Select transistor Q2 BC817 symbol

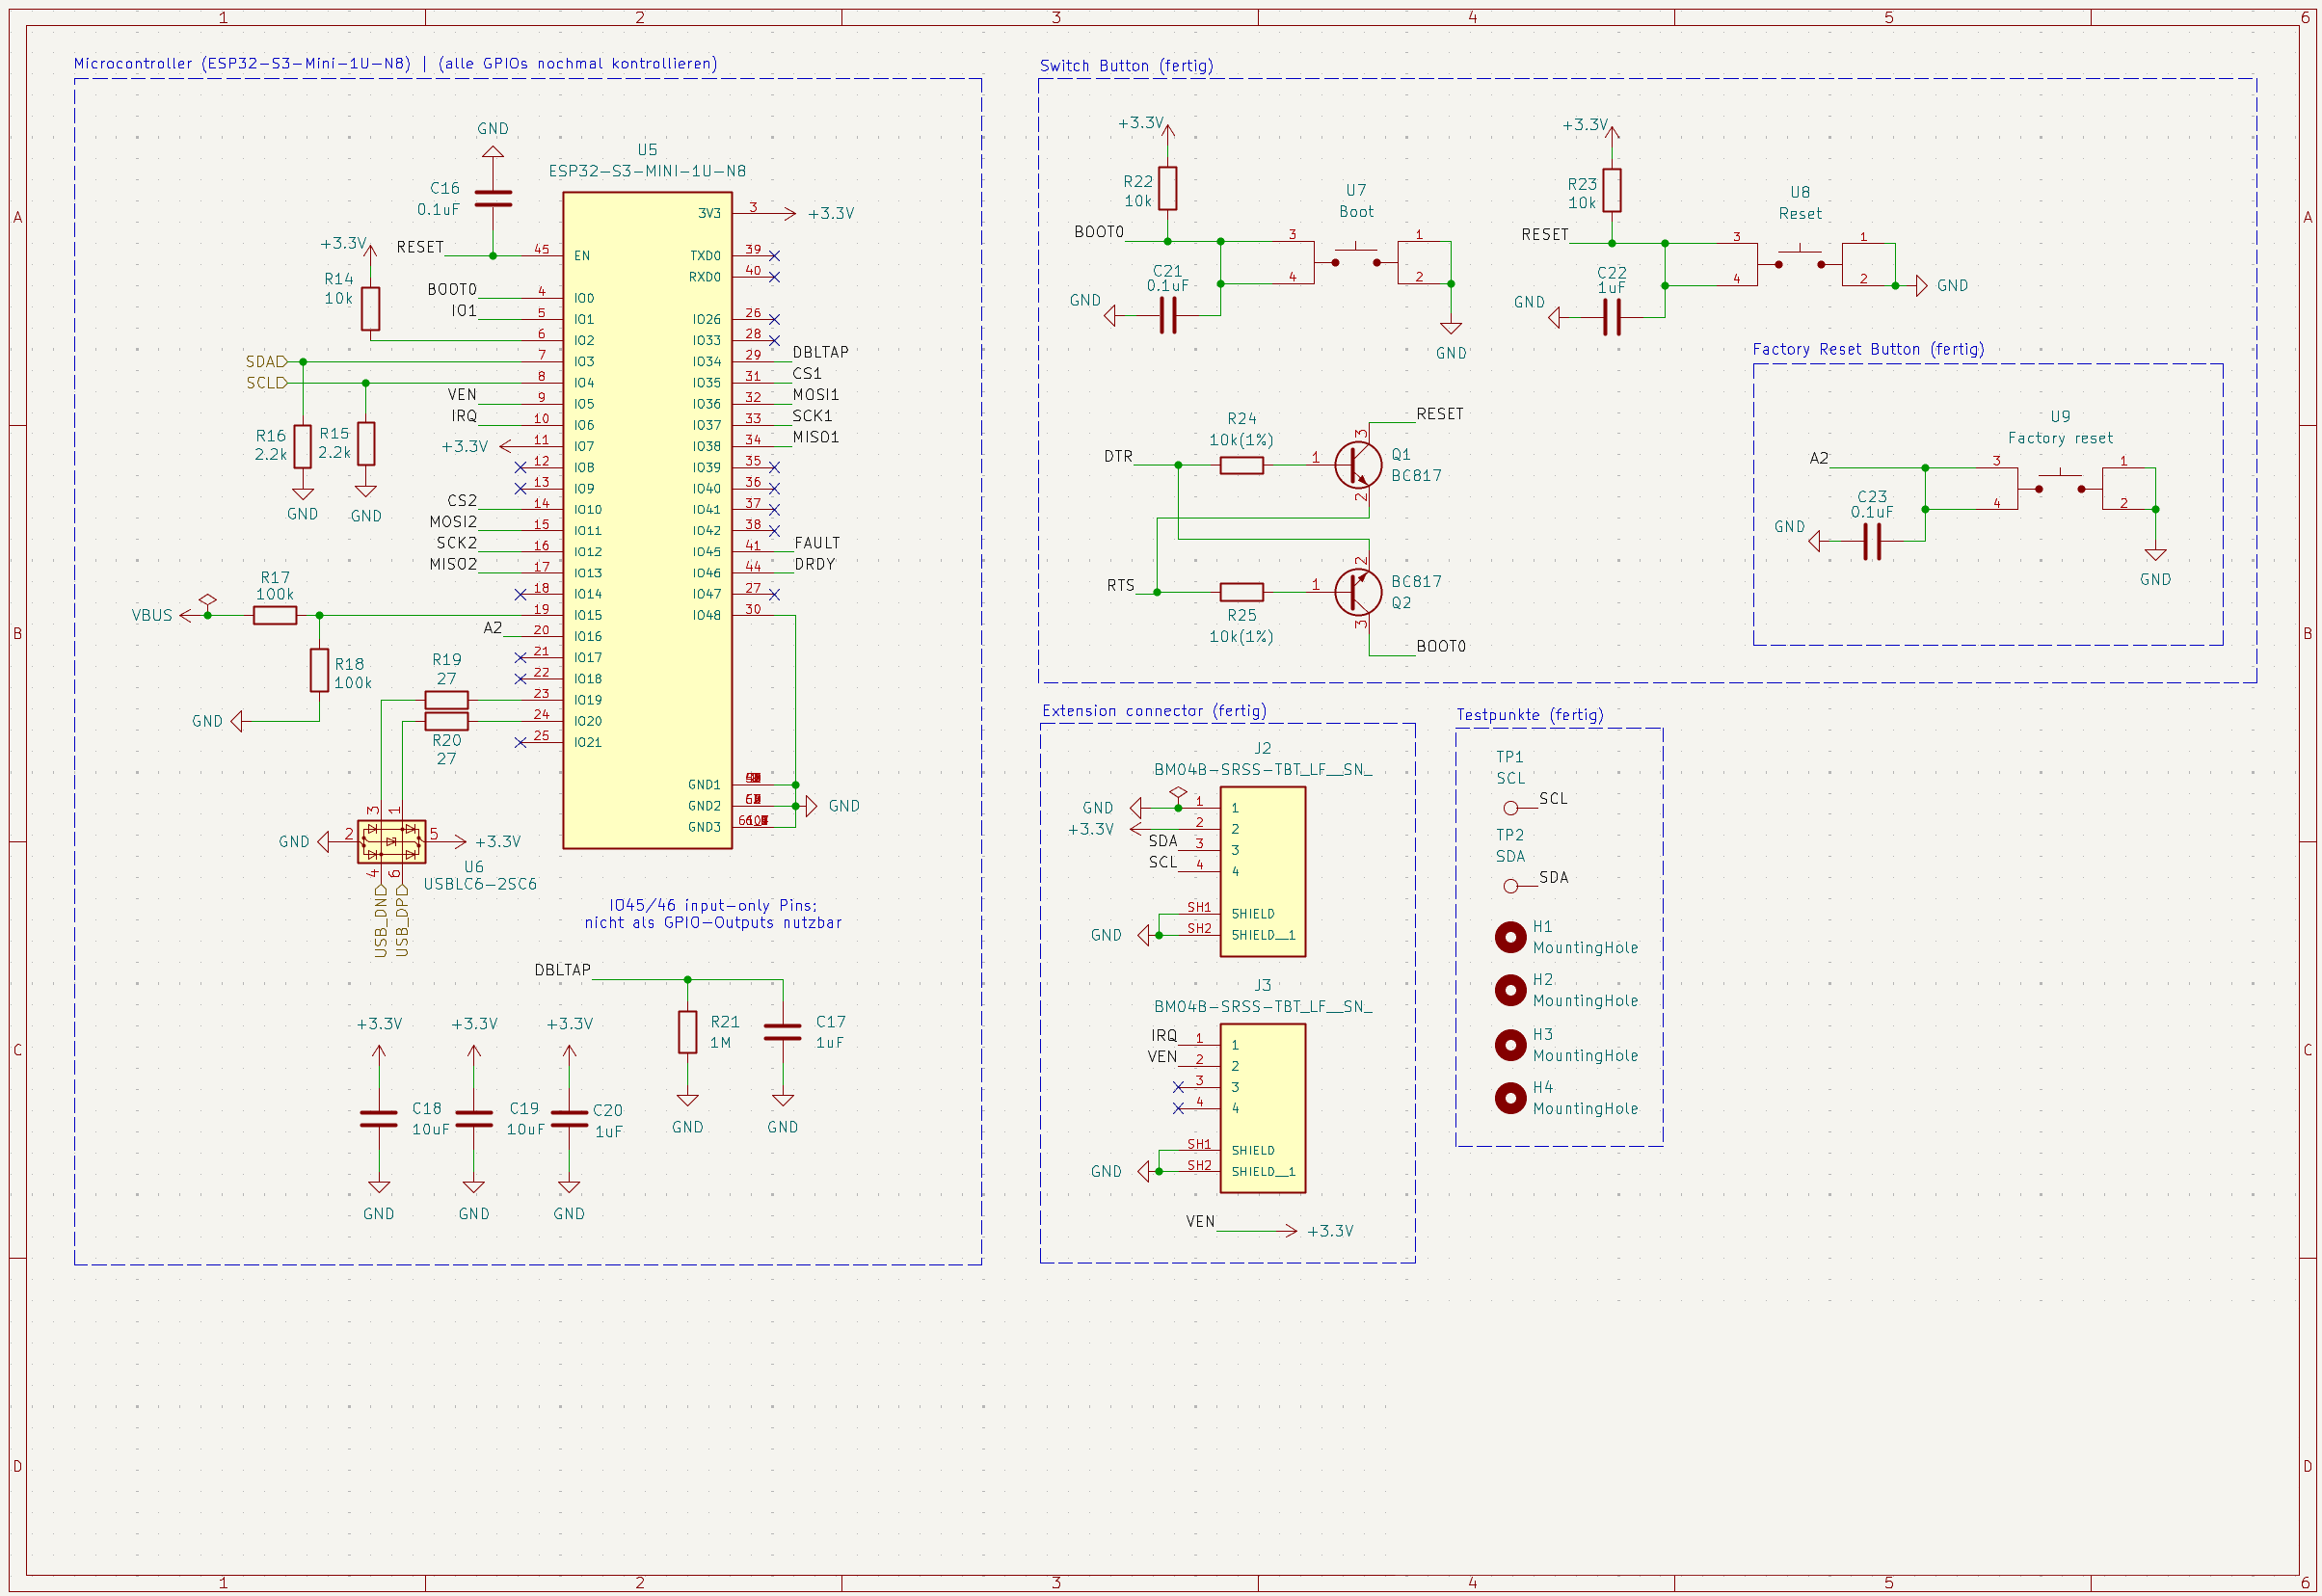click(x=1358, y=591)
